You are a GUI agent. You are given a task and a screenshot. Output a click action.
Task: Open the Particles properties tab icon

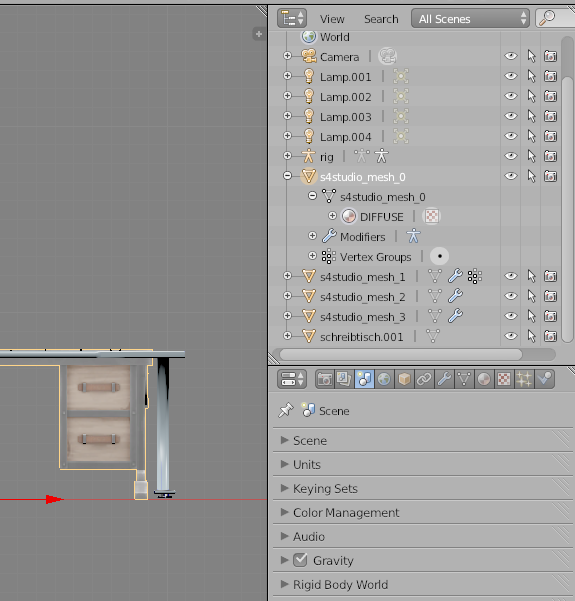pos(524,379)
